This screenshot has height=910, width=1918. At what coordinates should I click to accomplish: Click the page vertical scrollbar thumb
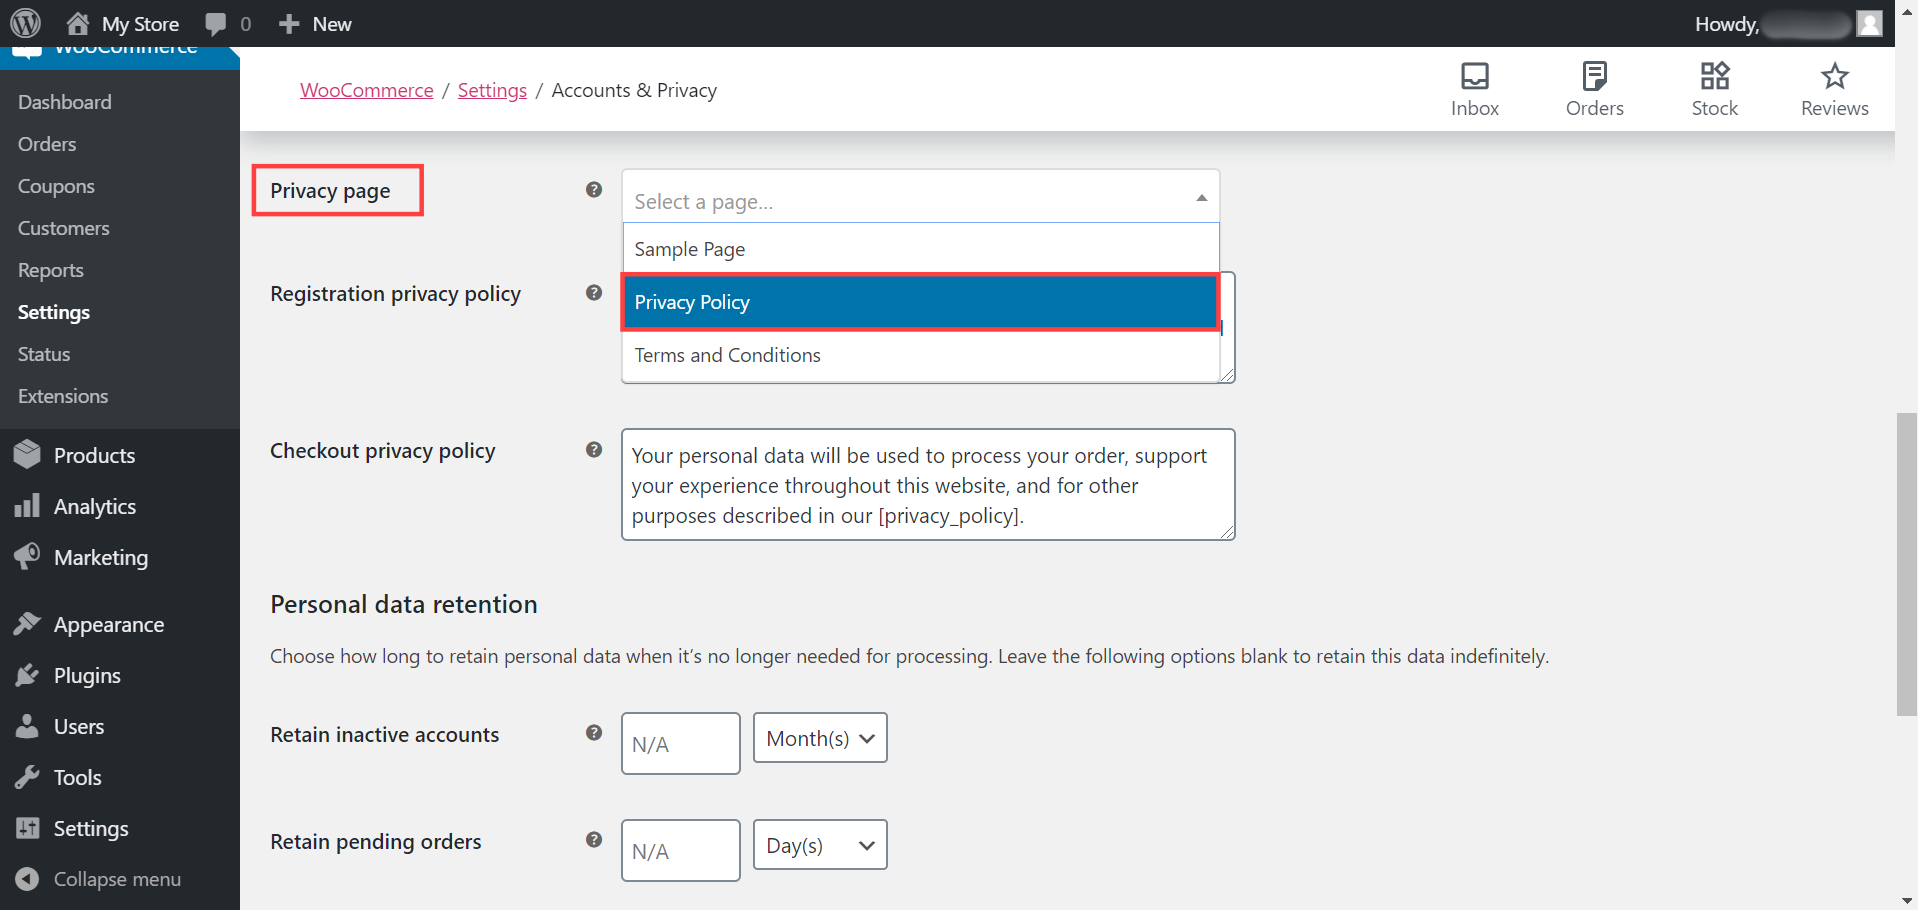tap(1907, 563)
